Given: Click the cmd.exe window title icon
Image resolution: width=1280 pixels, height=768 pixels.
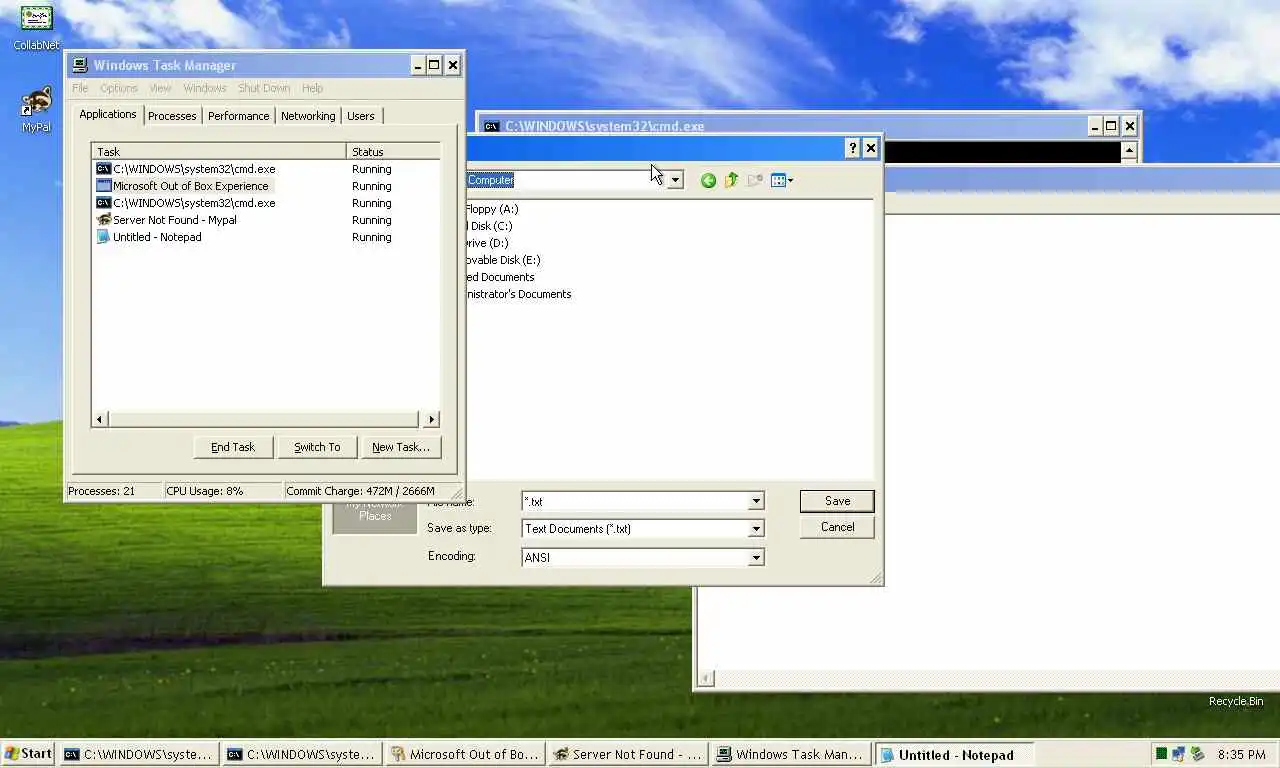Looking at the screenshot, I should click(491, 126).
